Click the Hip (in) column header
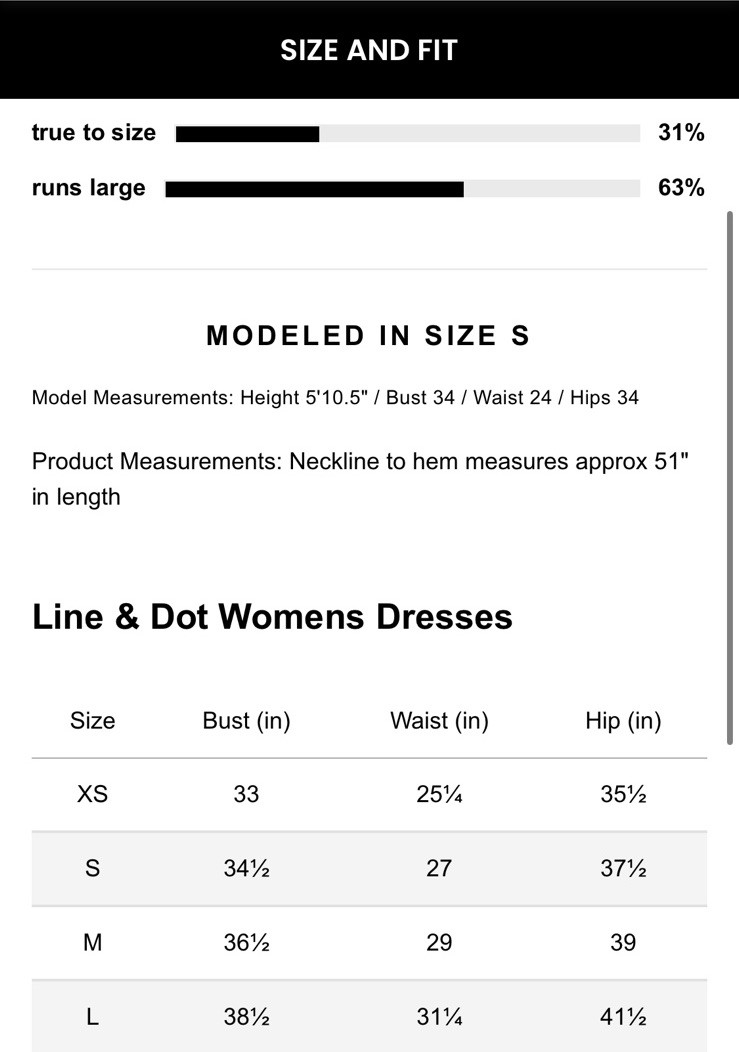739x1052 pixels. click(x=623, y=721)
